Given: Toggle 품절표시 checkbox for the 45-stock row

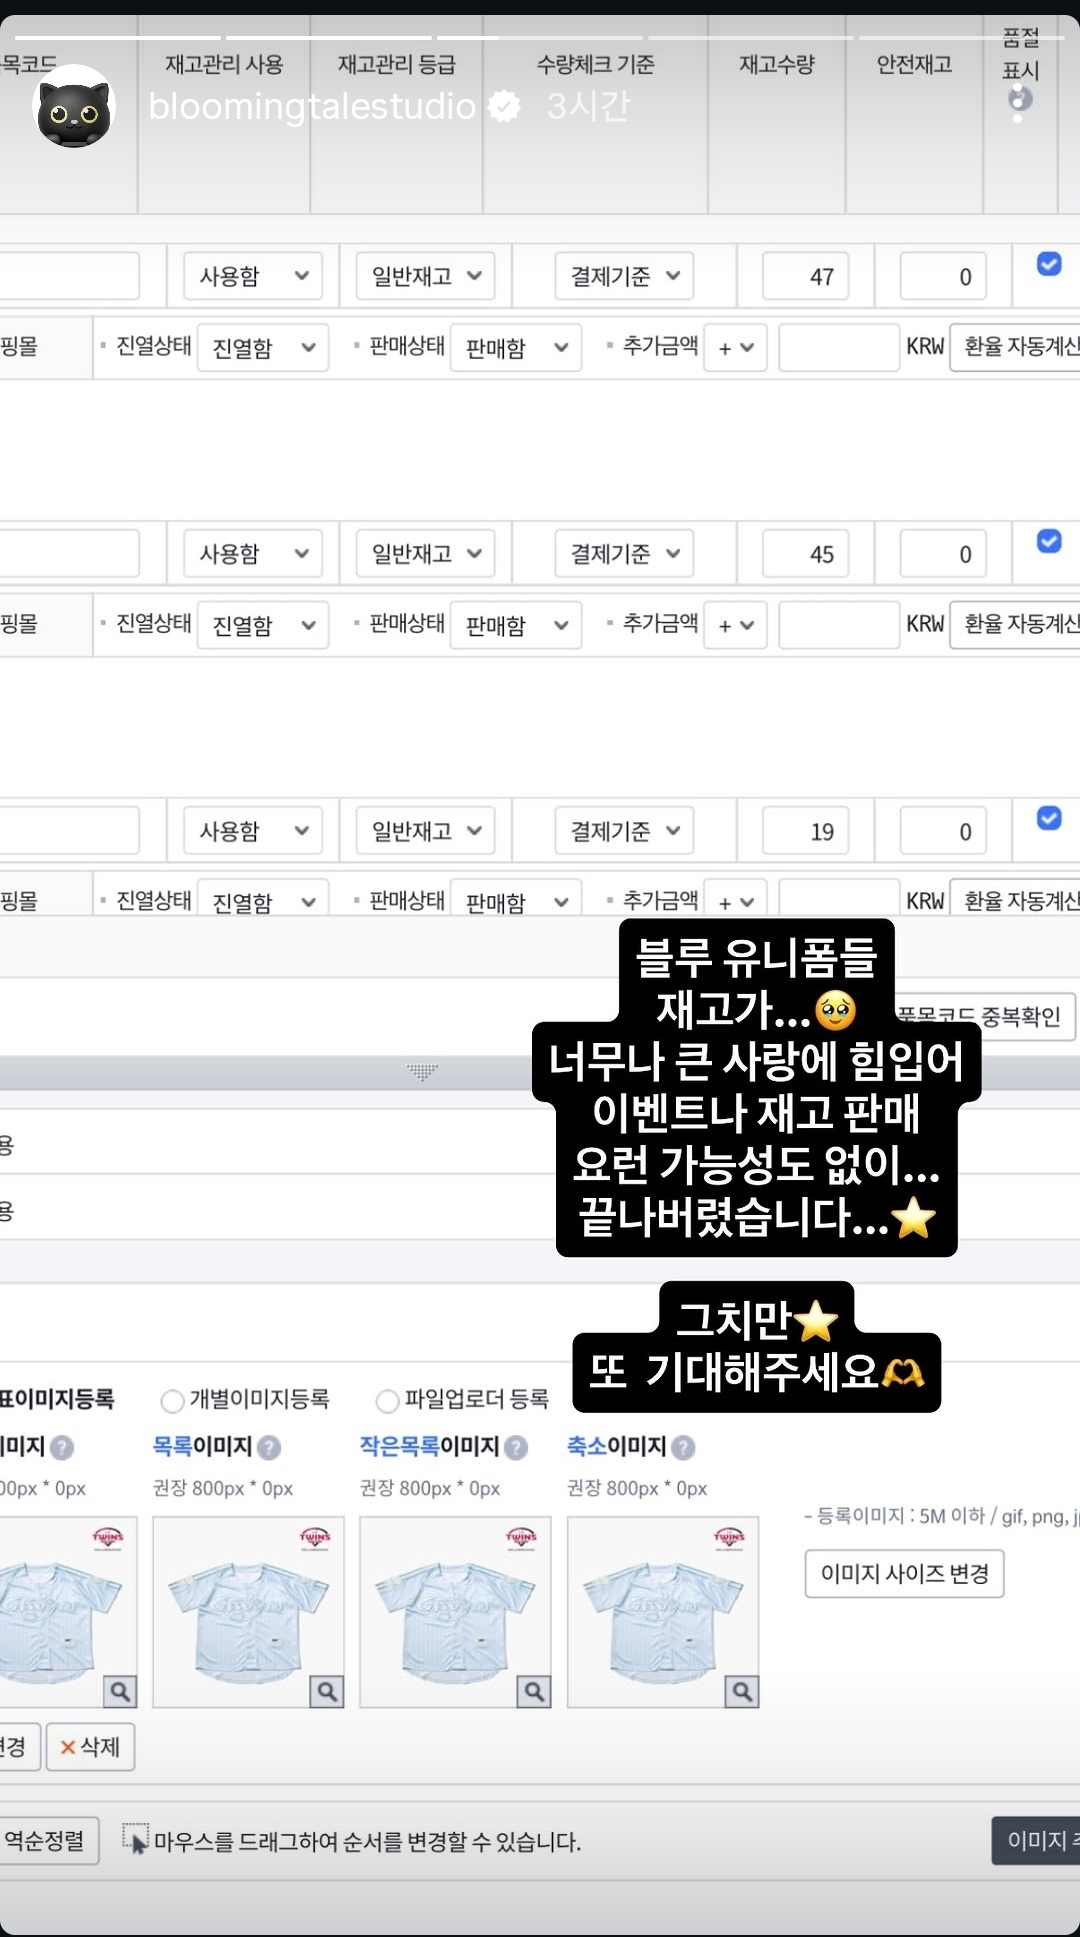Looking at the screenshot, I should pos(1049,541).
